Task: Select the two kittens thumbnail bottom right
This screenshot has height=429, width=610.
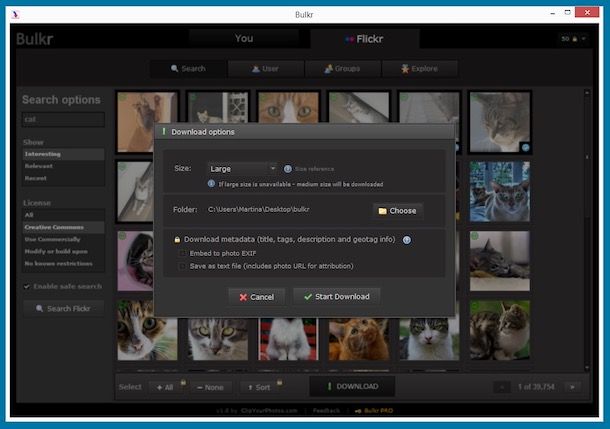Action: pos(500,330)
